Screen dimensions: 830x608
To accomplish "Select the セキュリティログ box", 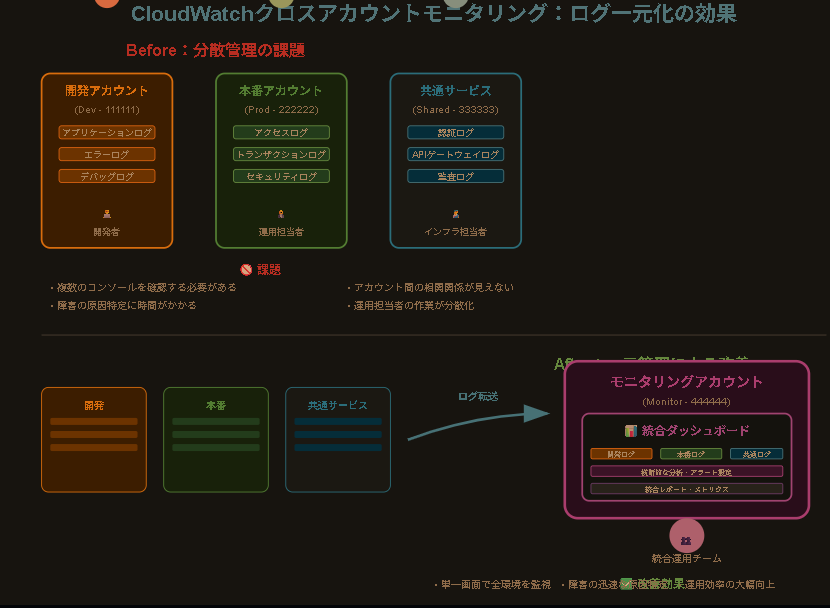I will [281, 176].
